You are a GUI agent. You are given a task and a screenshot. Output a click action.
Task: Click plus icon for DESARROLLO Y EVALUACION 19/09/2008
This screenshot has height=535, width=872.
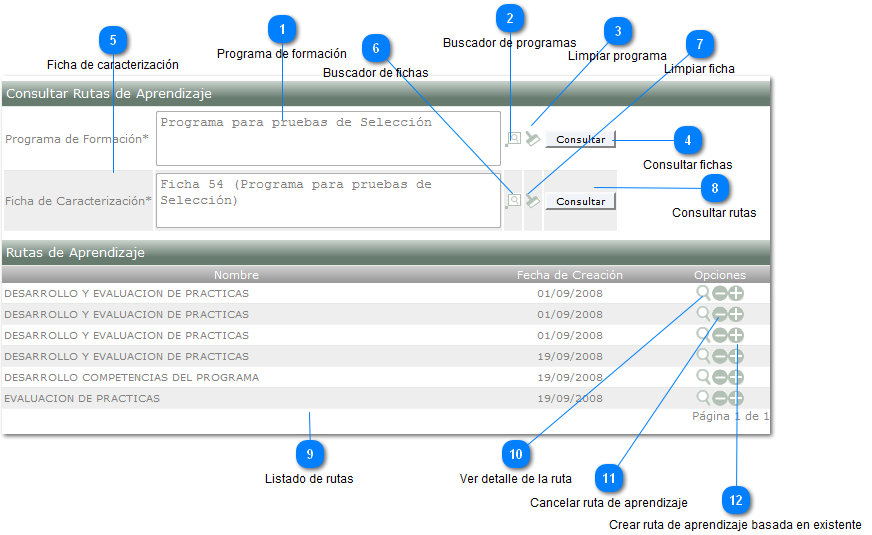click(x=736, y=357)
